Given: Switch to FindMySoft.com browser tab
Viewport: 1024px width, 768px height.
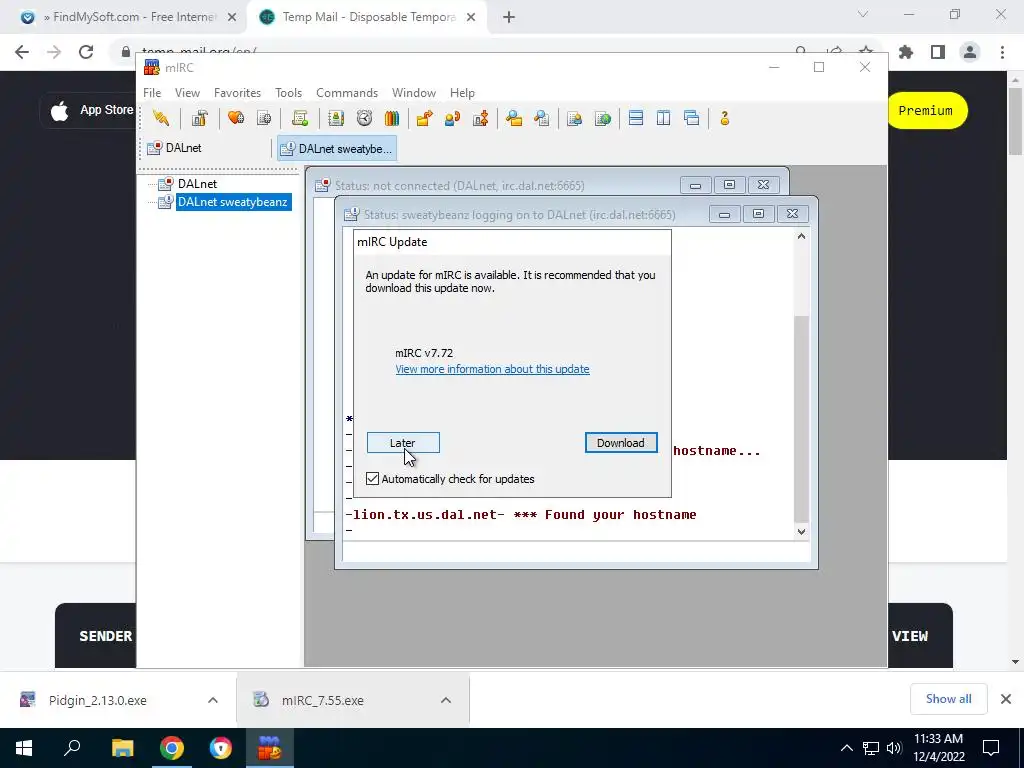Looking at the screenshot, I should coord(127,17).
